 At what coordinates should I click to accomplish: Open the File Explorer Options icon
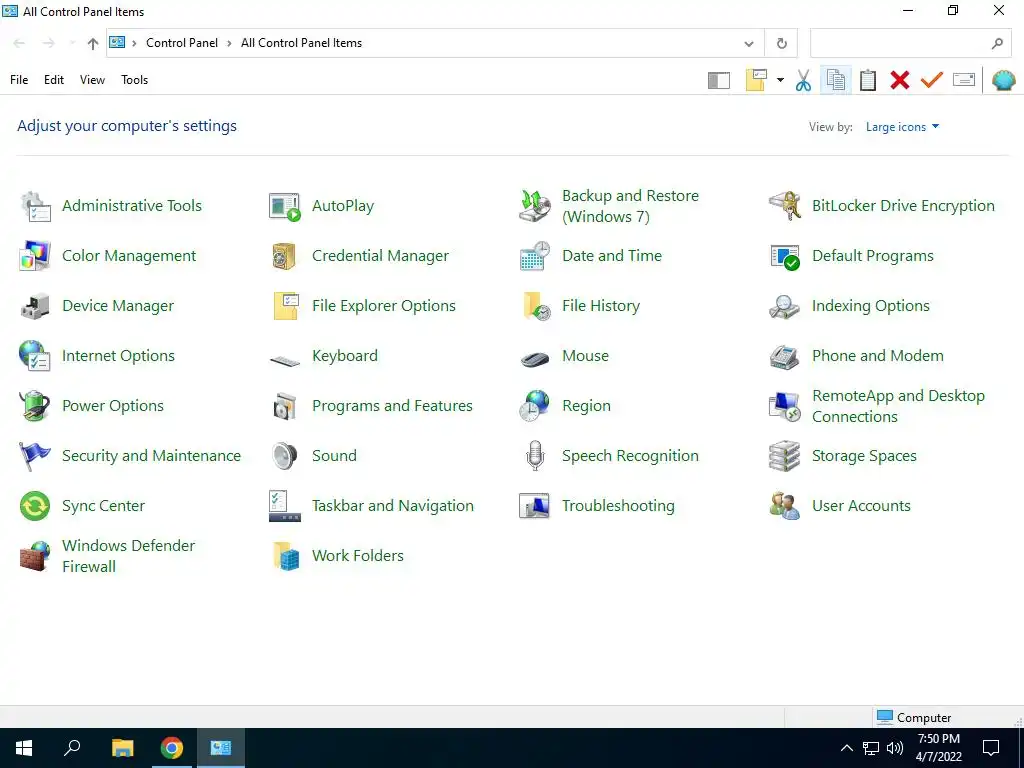click(285, 306)
